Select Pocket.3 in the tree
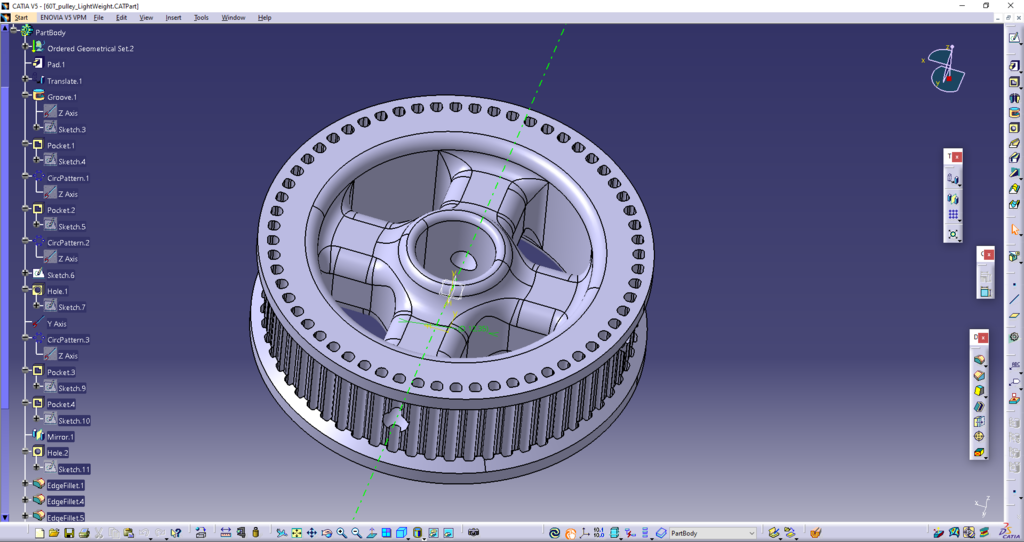1024x542 pixels. point(61,372)
